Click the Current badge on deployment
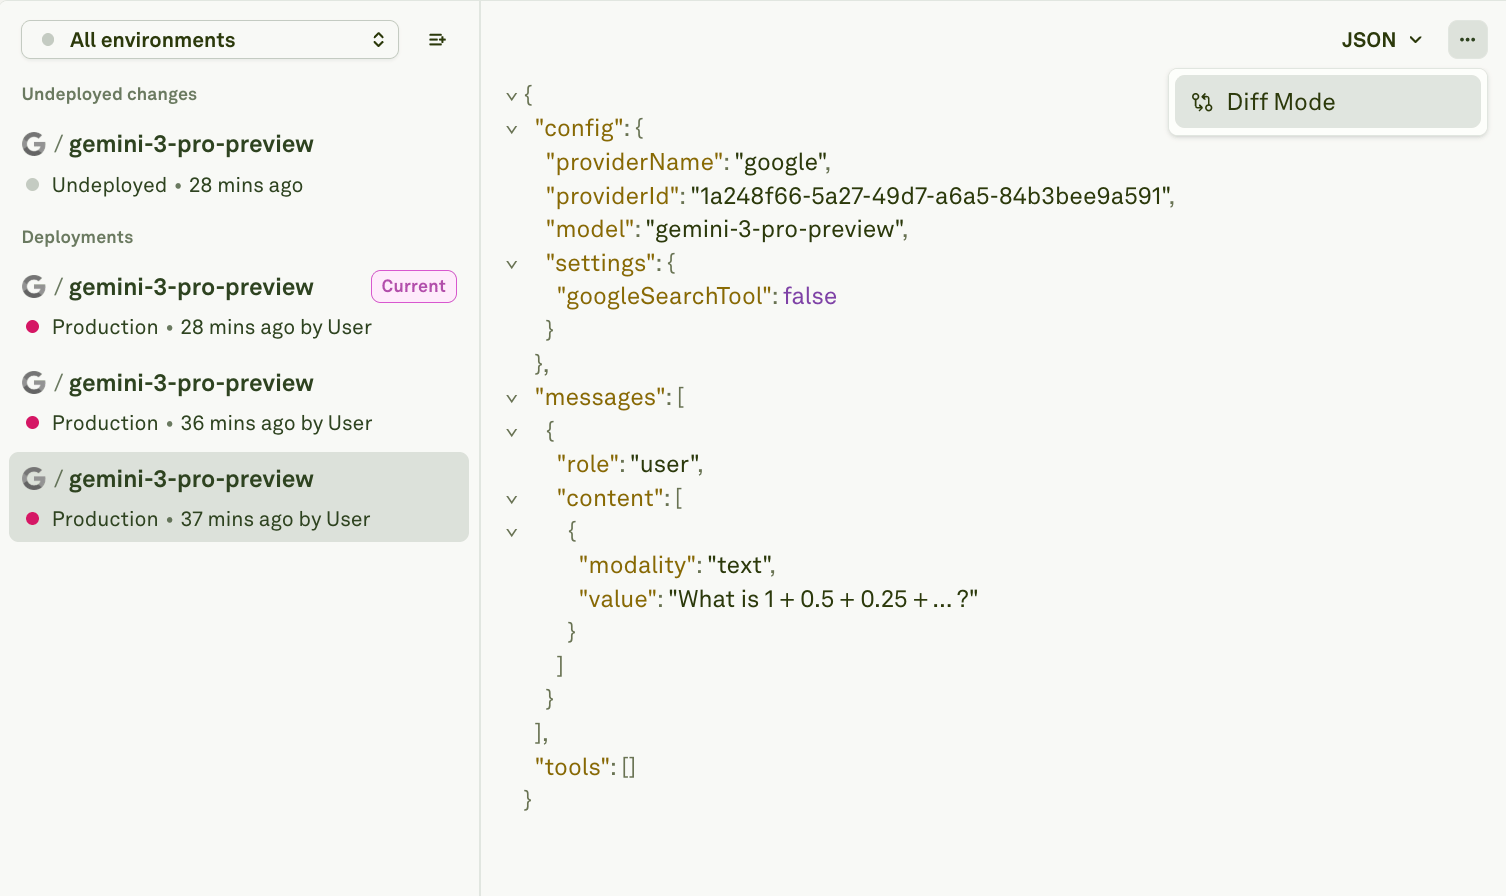Image resolution: width=1506 pixels, height=896 pixels. [x=414, y=286]
